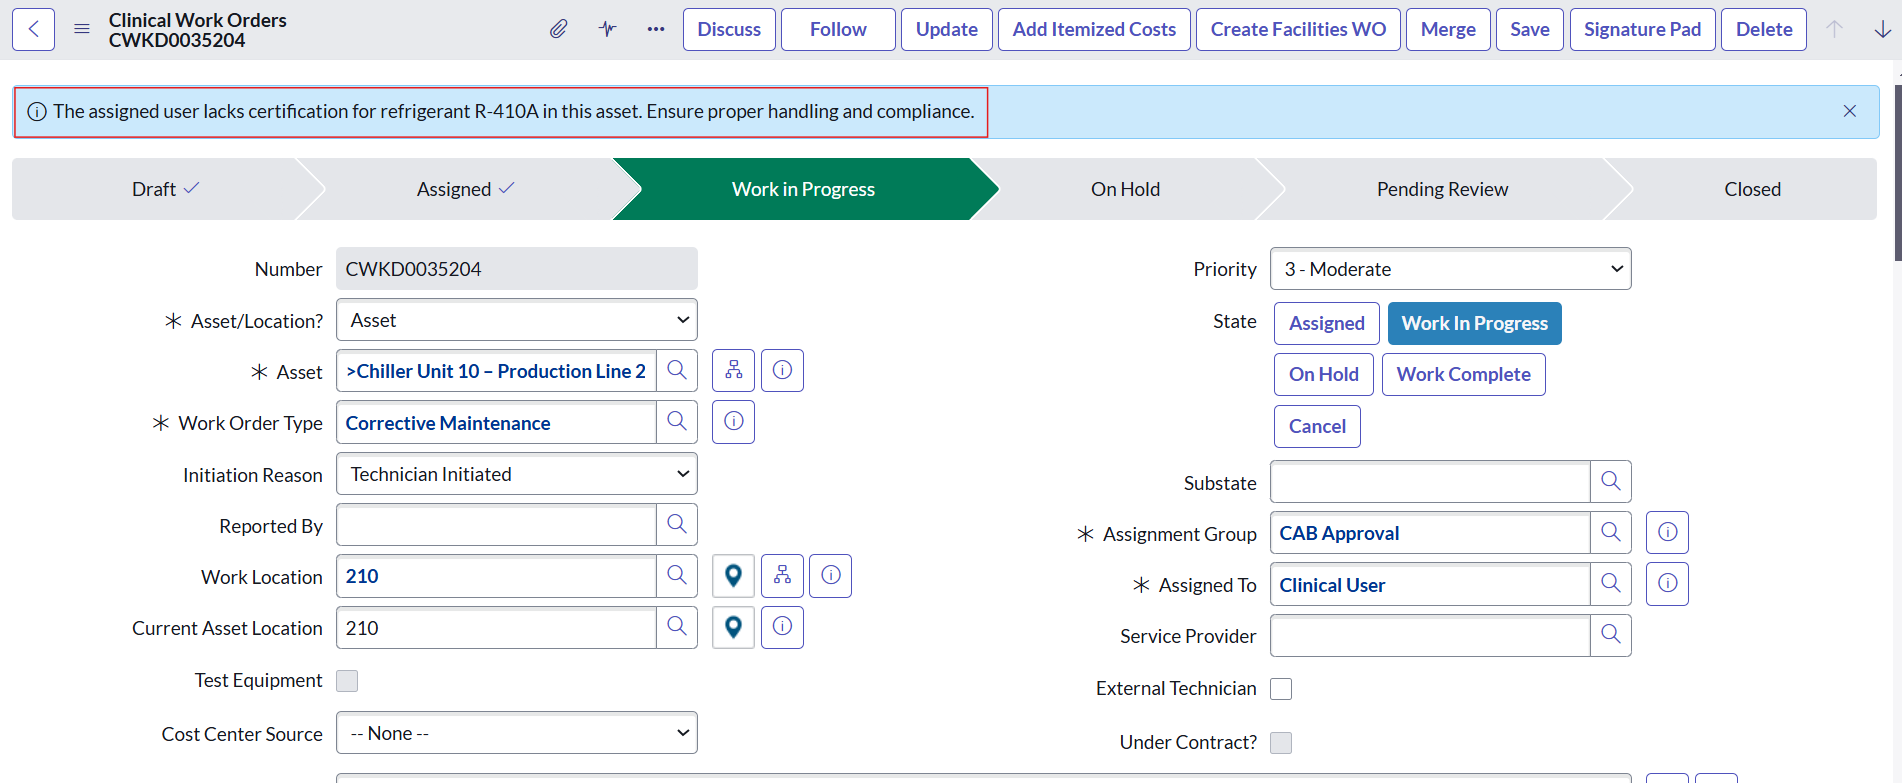
Task: Toggle the Under Contract checkbox
Action: [x=1281, y=743]
